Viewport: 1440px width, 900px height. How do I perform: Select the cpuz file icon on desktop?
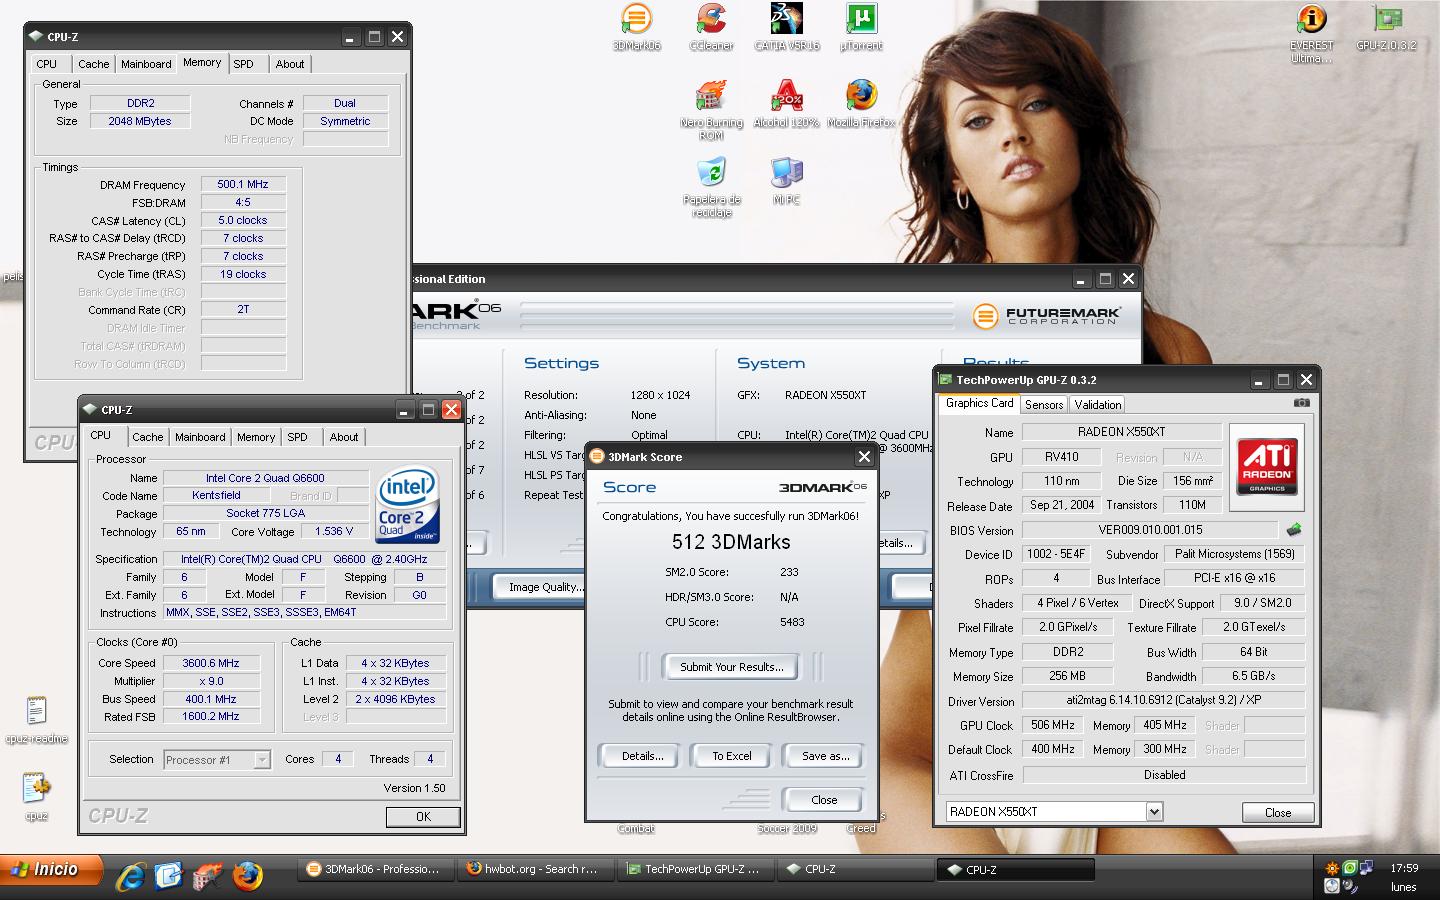(x=36, y=797)
